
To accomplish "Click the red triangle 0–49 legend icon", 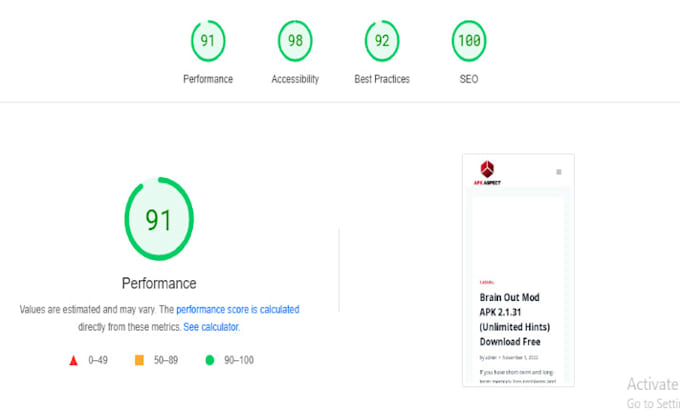I will [x=73, y=360].
